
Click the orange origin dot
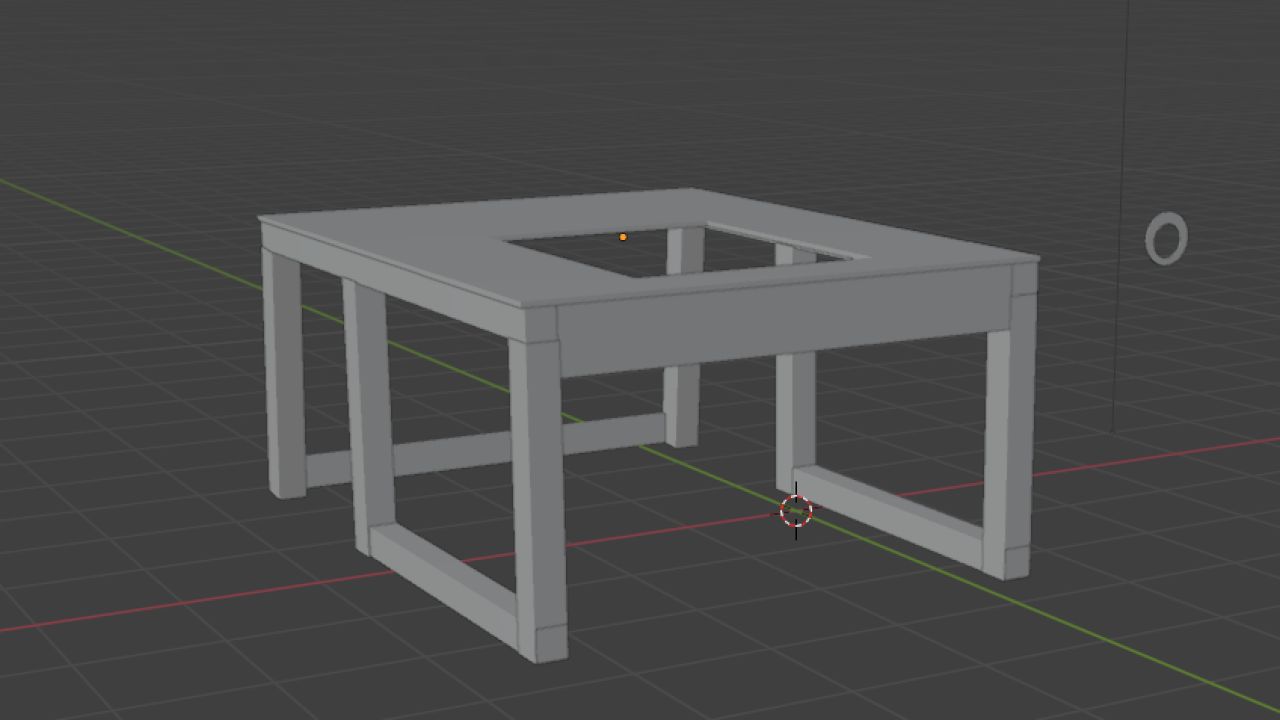click(x=623, y=237)
